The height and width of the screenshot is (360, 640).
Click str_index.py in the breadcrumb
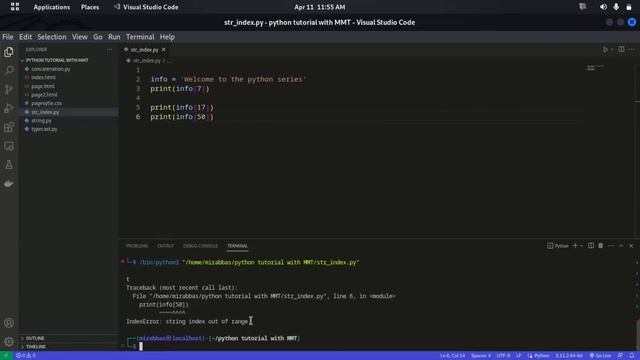pyautogui.click(x=147, y=60)
